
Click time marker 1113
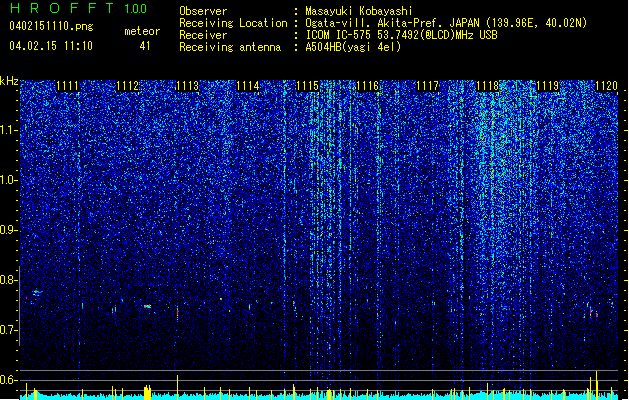(188, 86)
